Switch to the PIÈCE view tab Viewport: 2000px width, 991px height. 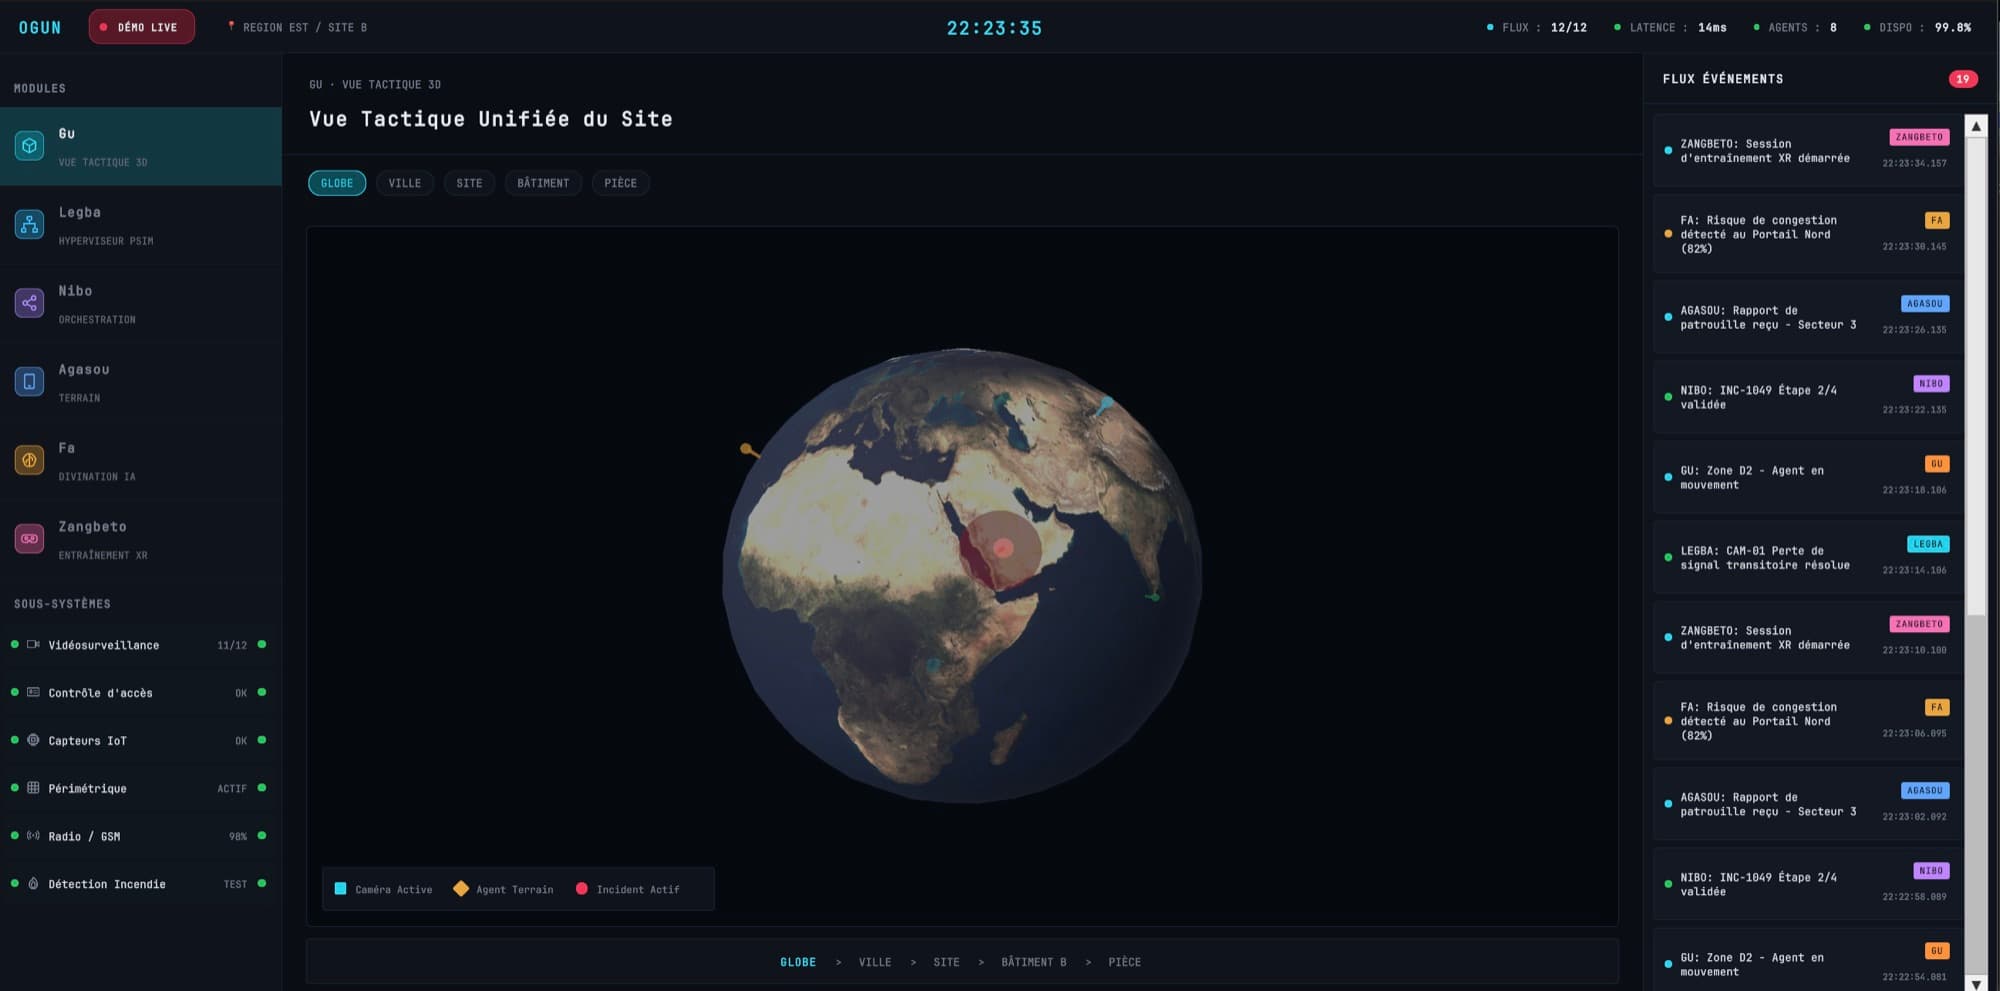click(x=620, y=183)
